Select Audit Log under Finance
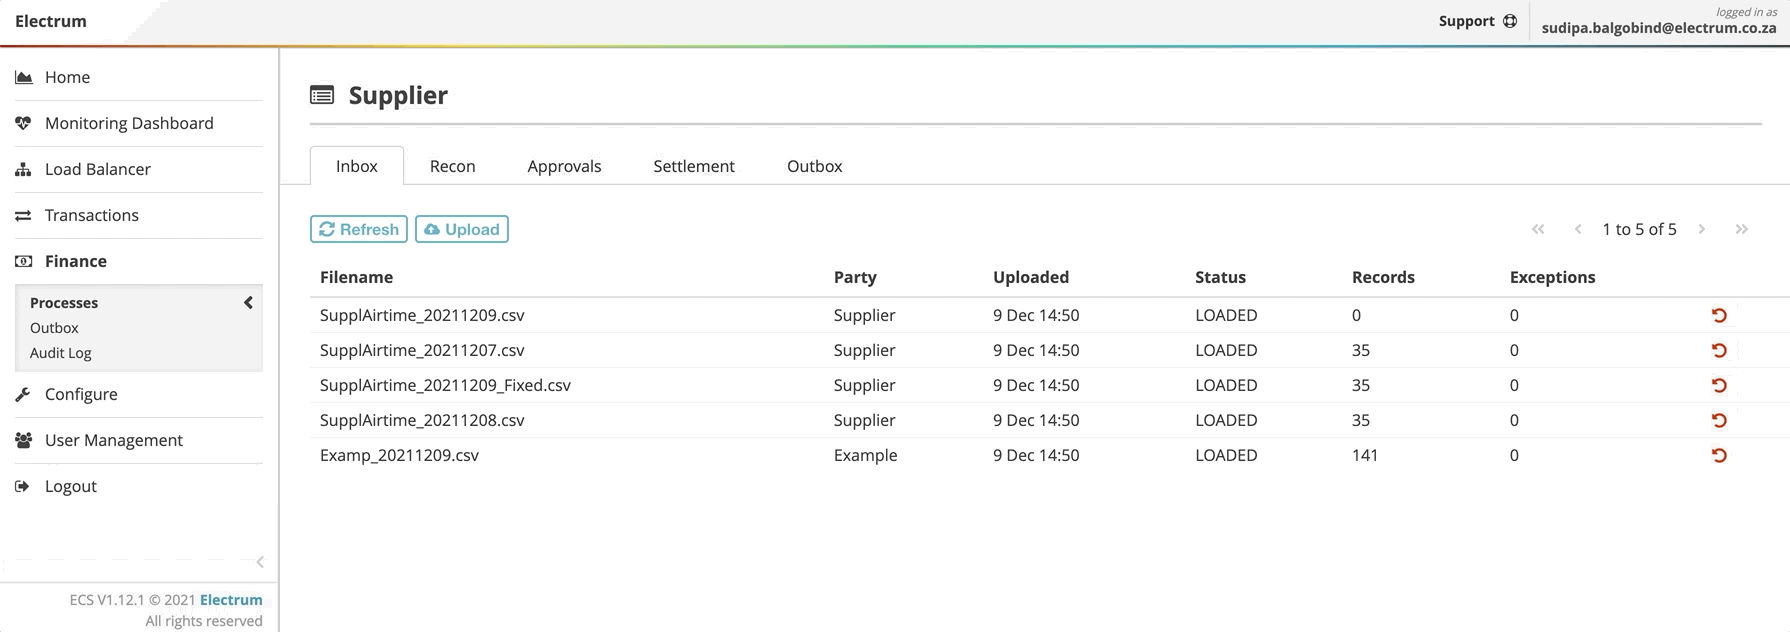1790x632 pixels. click(60, 353)
